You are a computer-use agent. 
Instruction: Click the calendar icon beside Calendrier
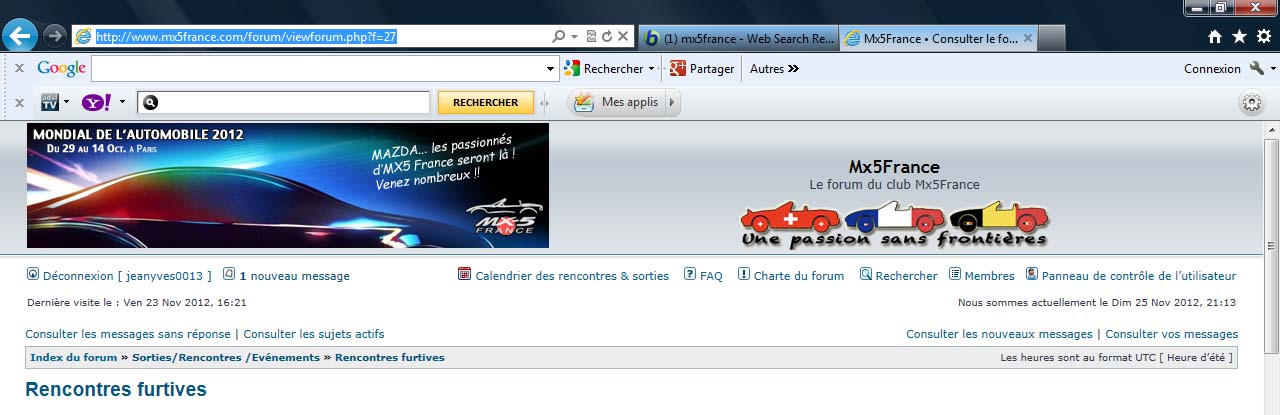[464, 274]
